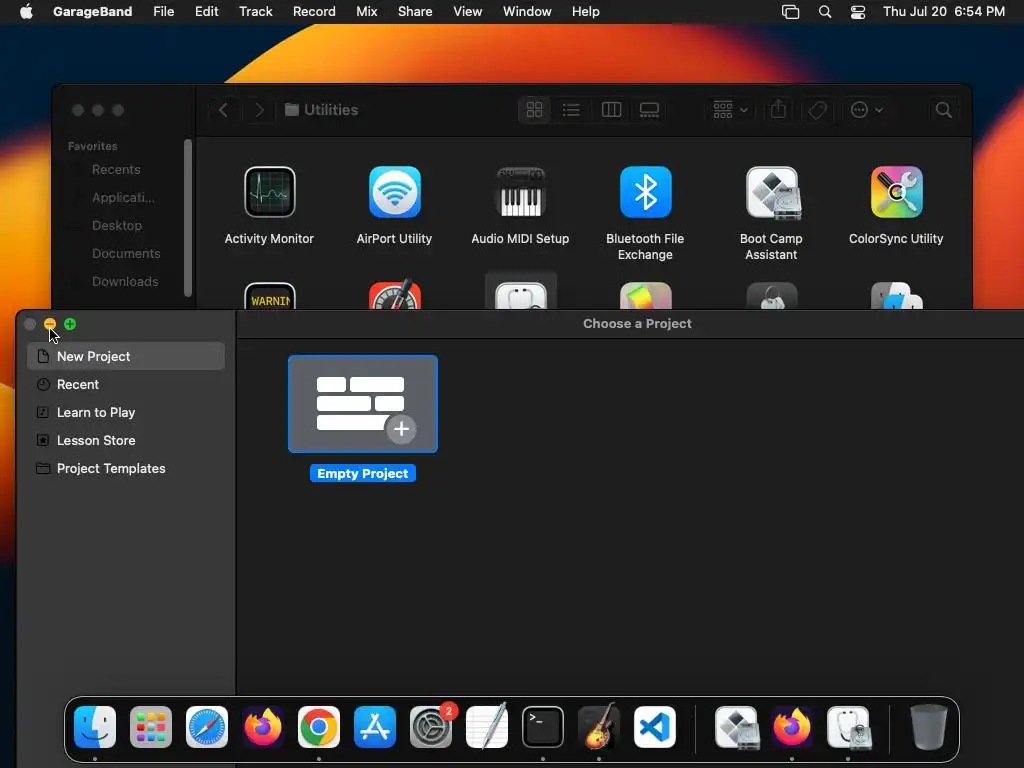Viewport: 1024px width, 768px height.
Task: Open the Mix menu
Action: pos(366,12)
